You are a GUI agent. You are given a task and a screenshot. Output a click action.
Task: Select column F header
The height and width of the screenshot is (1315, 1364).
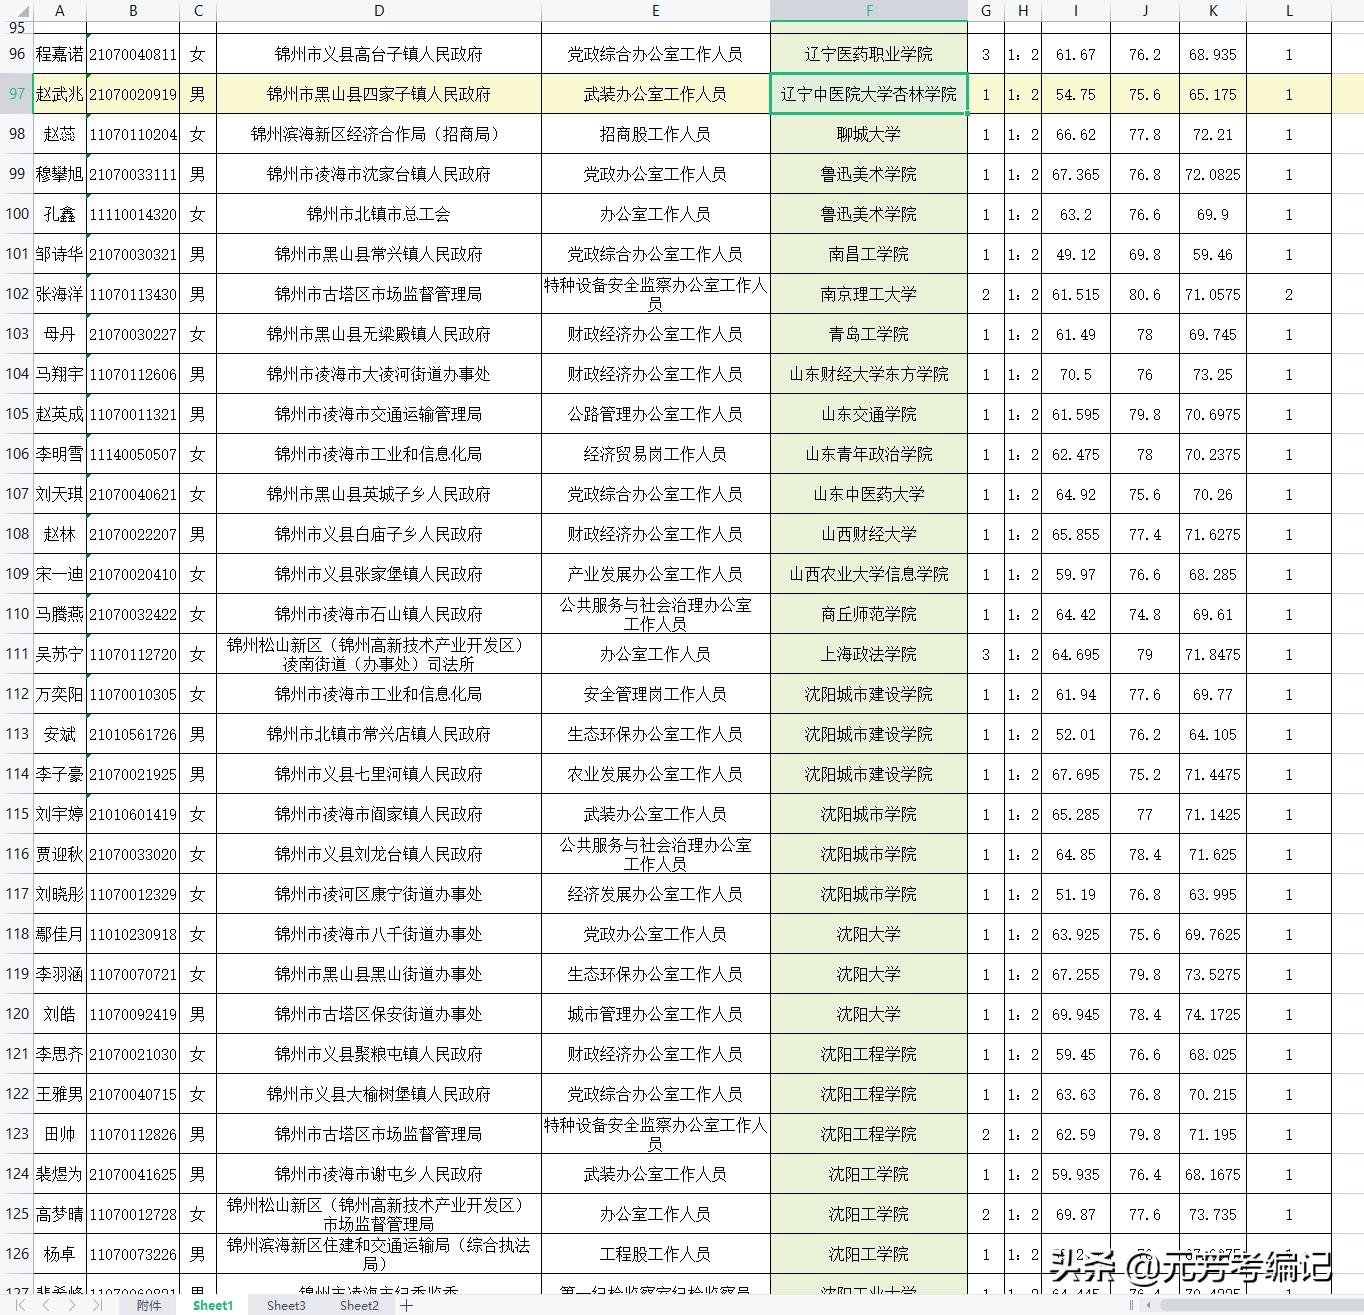click(869, 10)
